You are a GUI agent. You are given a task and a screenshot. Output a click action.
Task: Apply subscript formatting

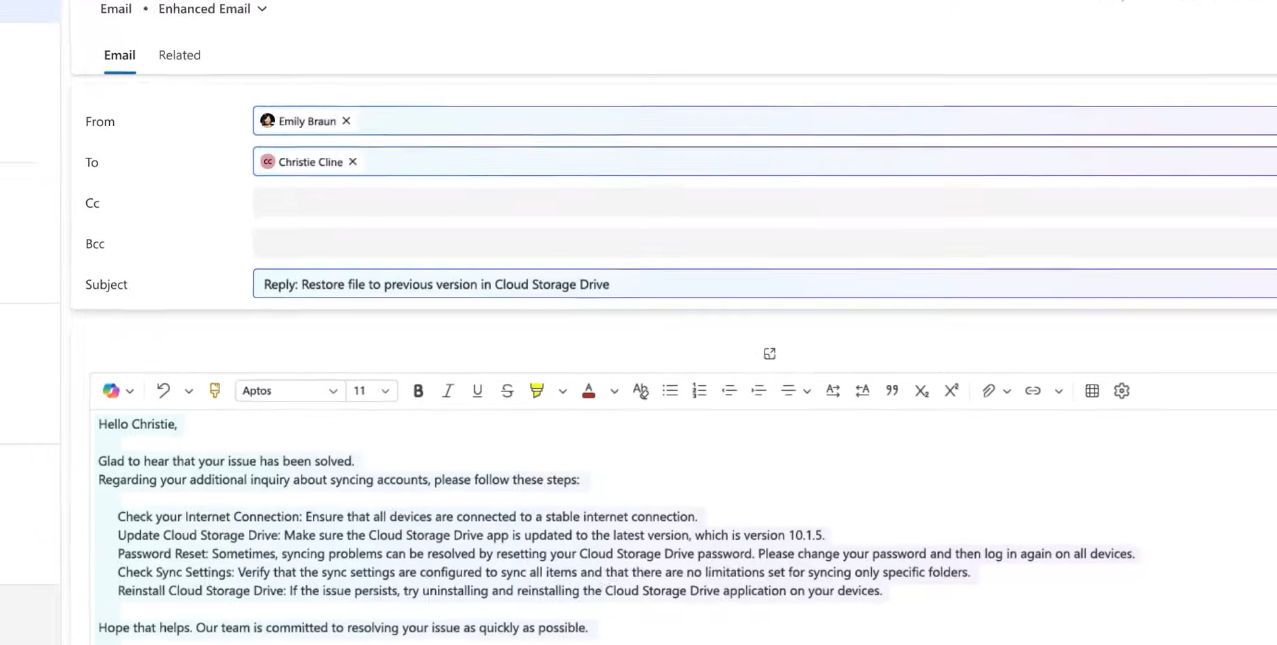point(921,390)
